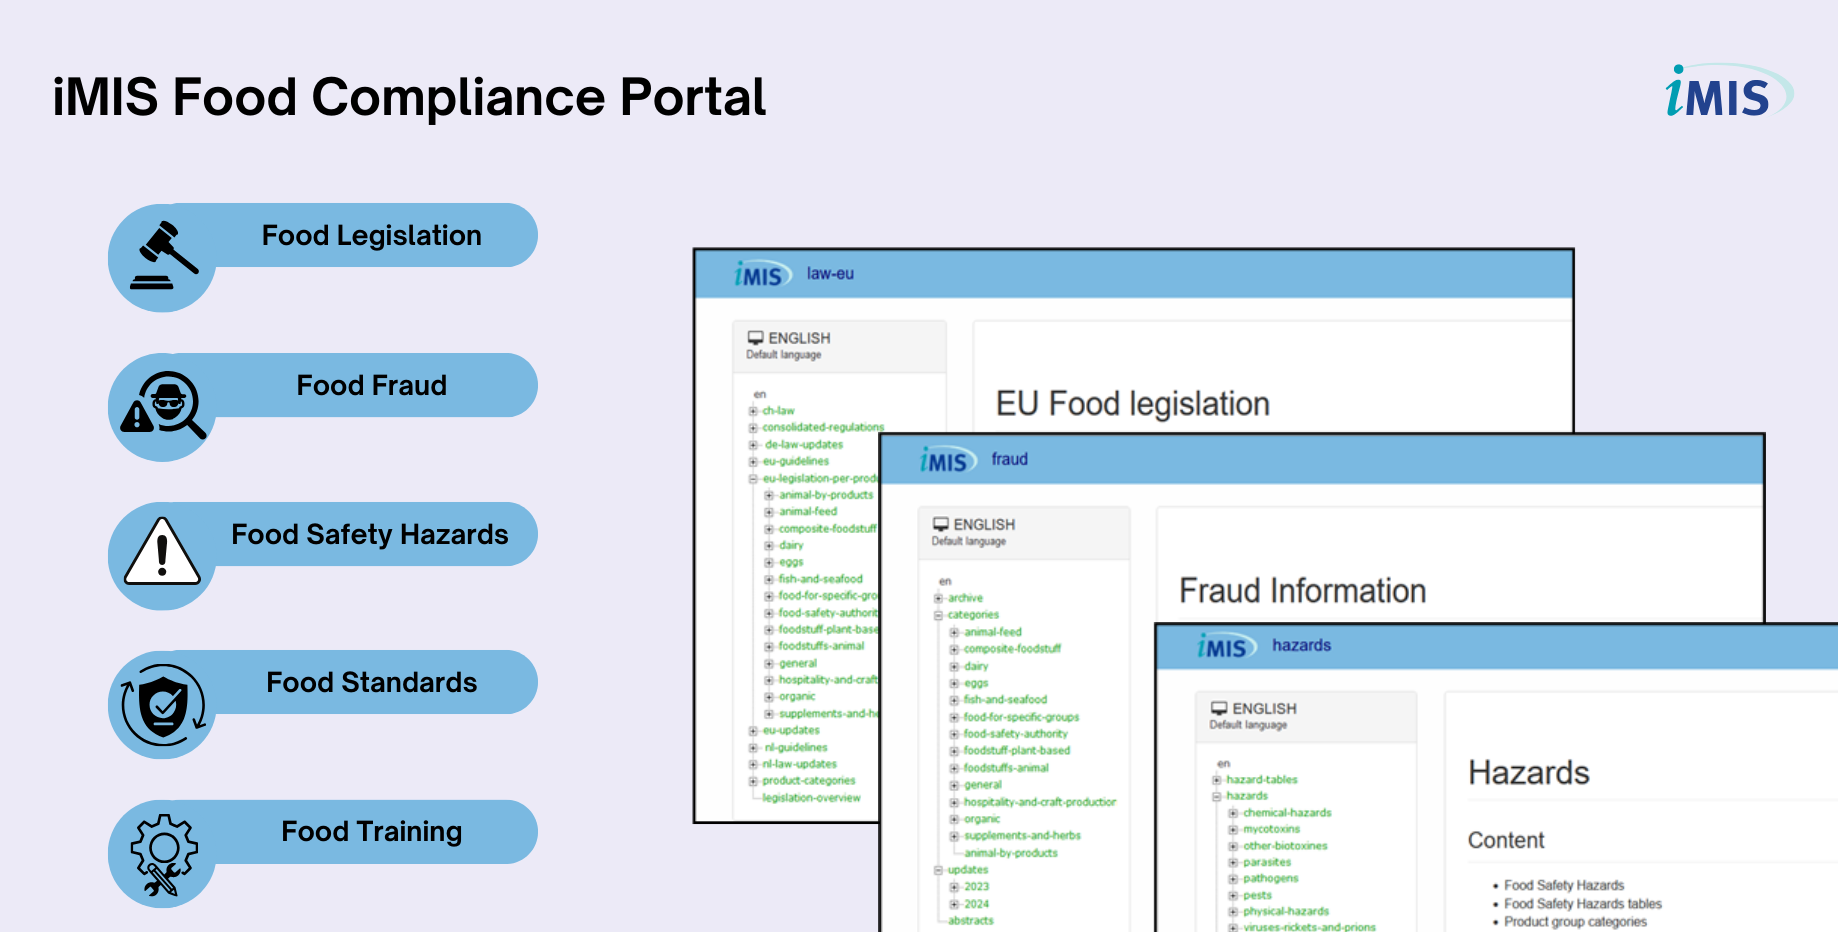Click the iMIS logo at top right
Image resolution: width=1838 pixels, height=932 pixels.
tap(1728, 91)
